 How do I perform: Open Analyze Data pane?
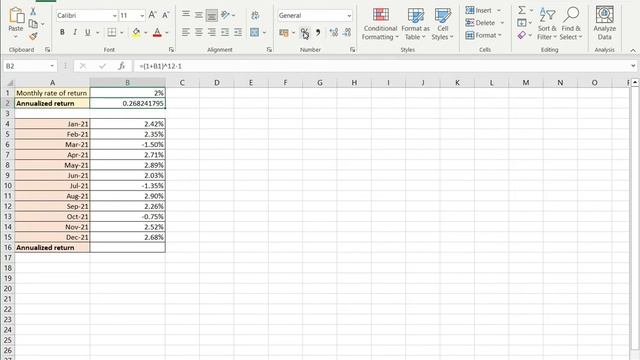[604, 23]
